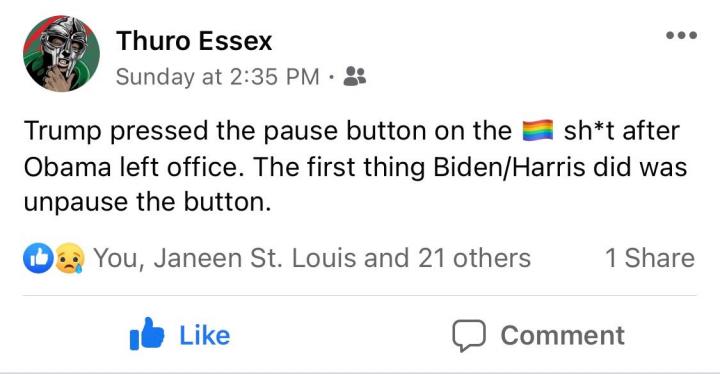This screenshot has width=720, height=374.
Task: Click the post text about Biden/Harris
Action: point(355,166)
